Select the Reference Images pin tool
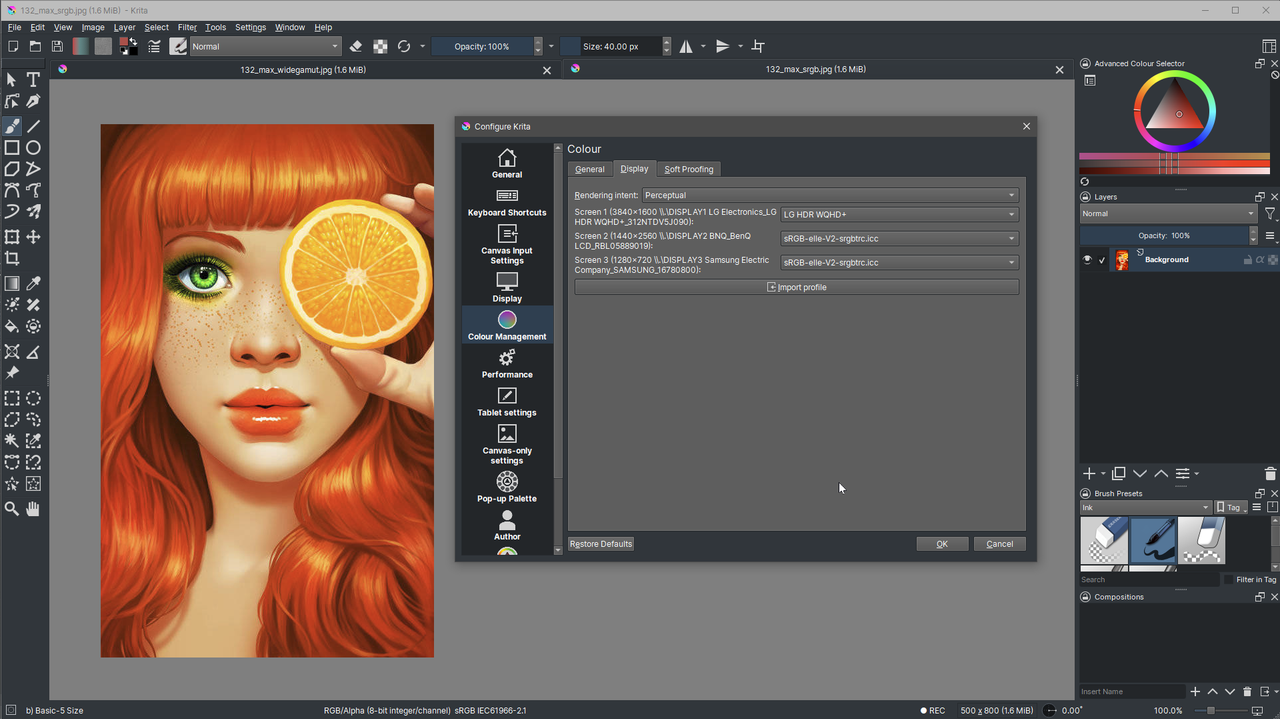Screen dimensions: 1280x719 point(12,372)
